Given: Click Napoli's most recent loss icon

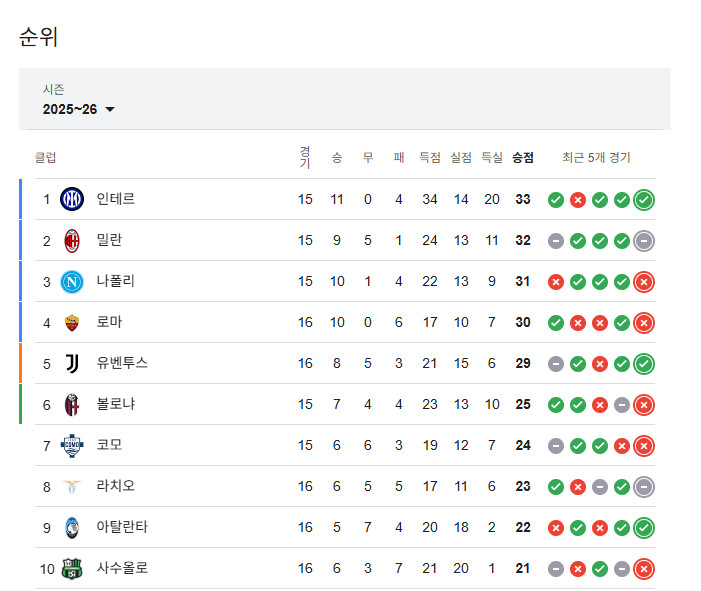Looking at the screenshot, I should point(644,282).
